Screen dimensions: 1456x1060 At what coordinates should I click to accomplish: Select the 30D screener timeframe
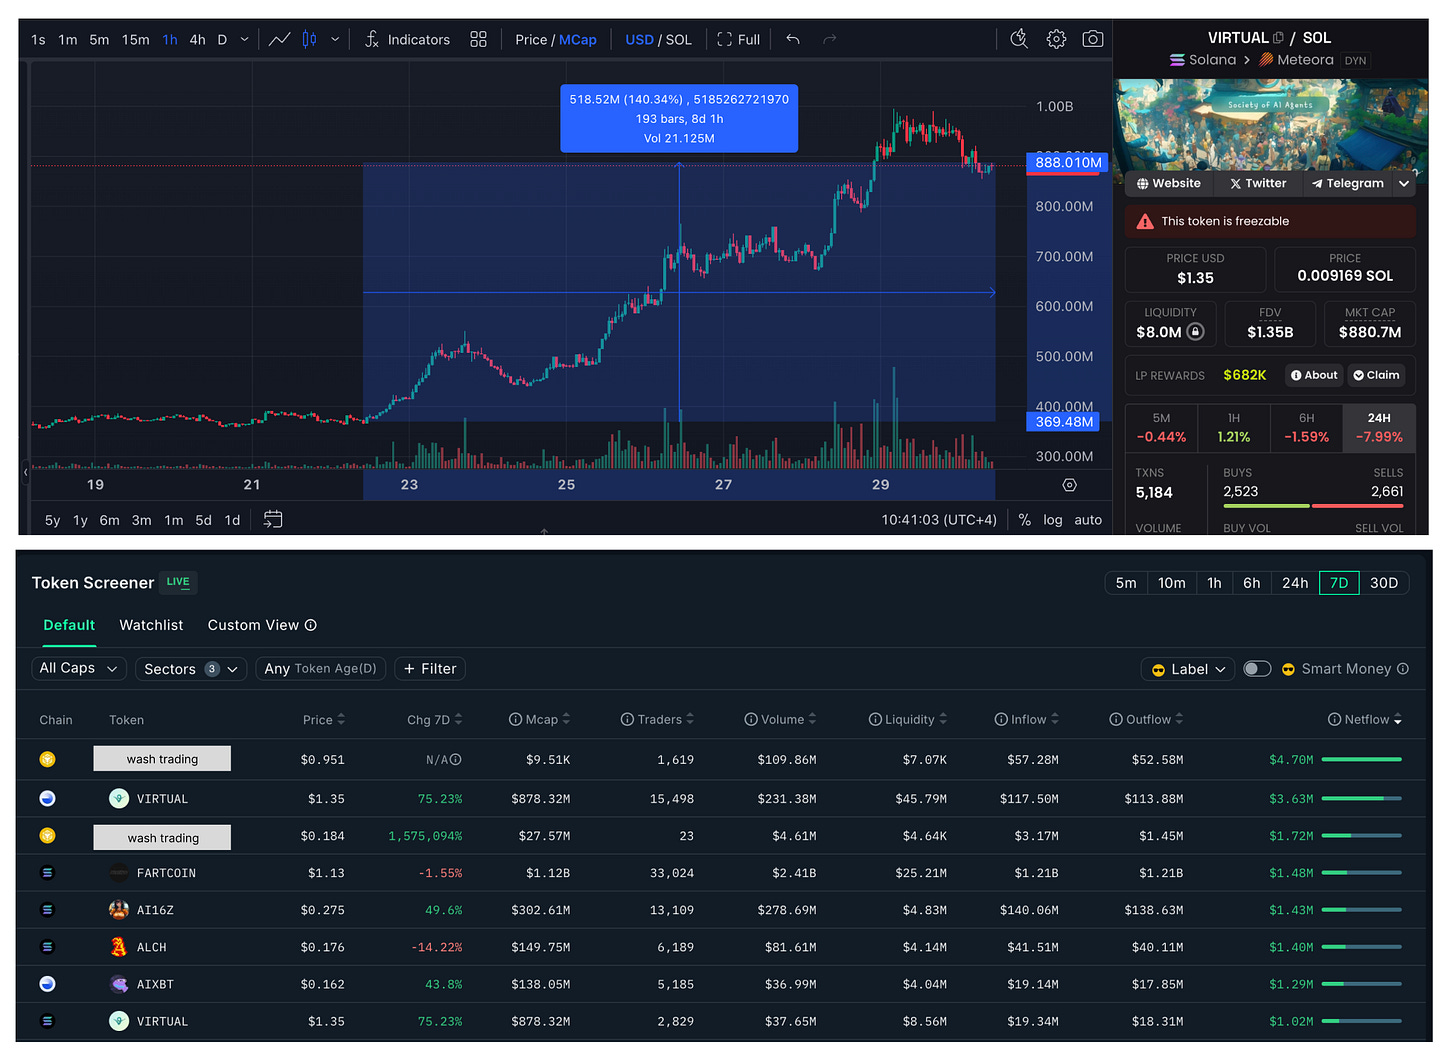1384,583
